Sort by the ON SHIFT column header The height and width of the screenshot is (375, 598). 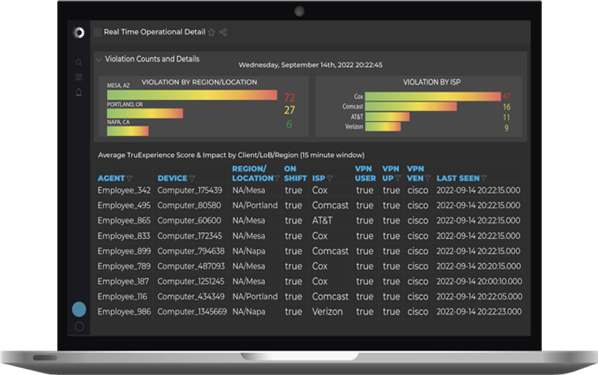point(295,173)
